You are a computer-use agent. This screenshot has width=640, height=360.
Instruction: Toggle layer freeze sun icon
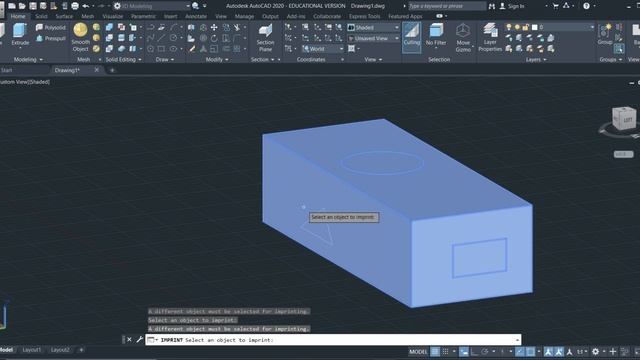click(x=517, y=27)
